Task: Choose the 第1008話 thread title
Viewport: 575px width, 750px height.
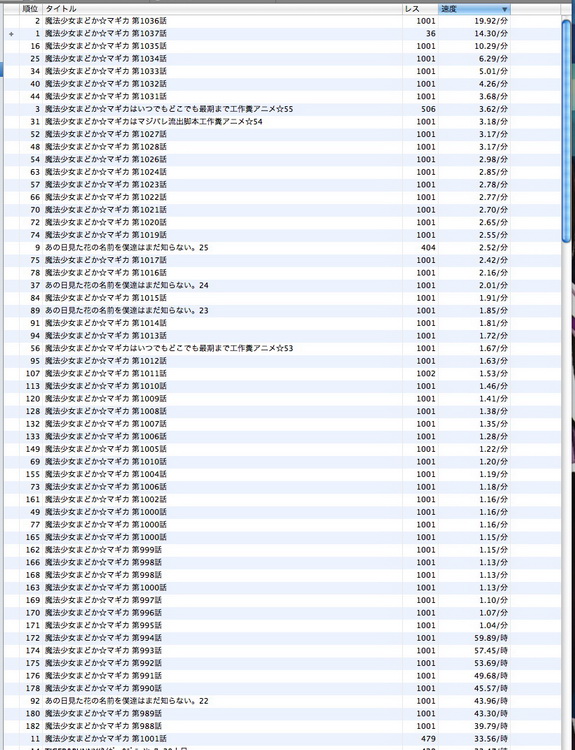Action: tap(106, 411)
